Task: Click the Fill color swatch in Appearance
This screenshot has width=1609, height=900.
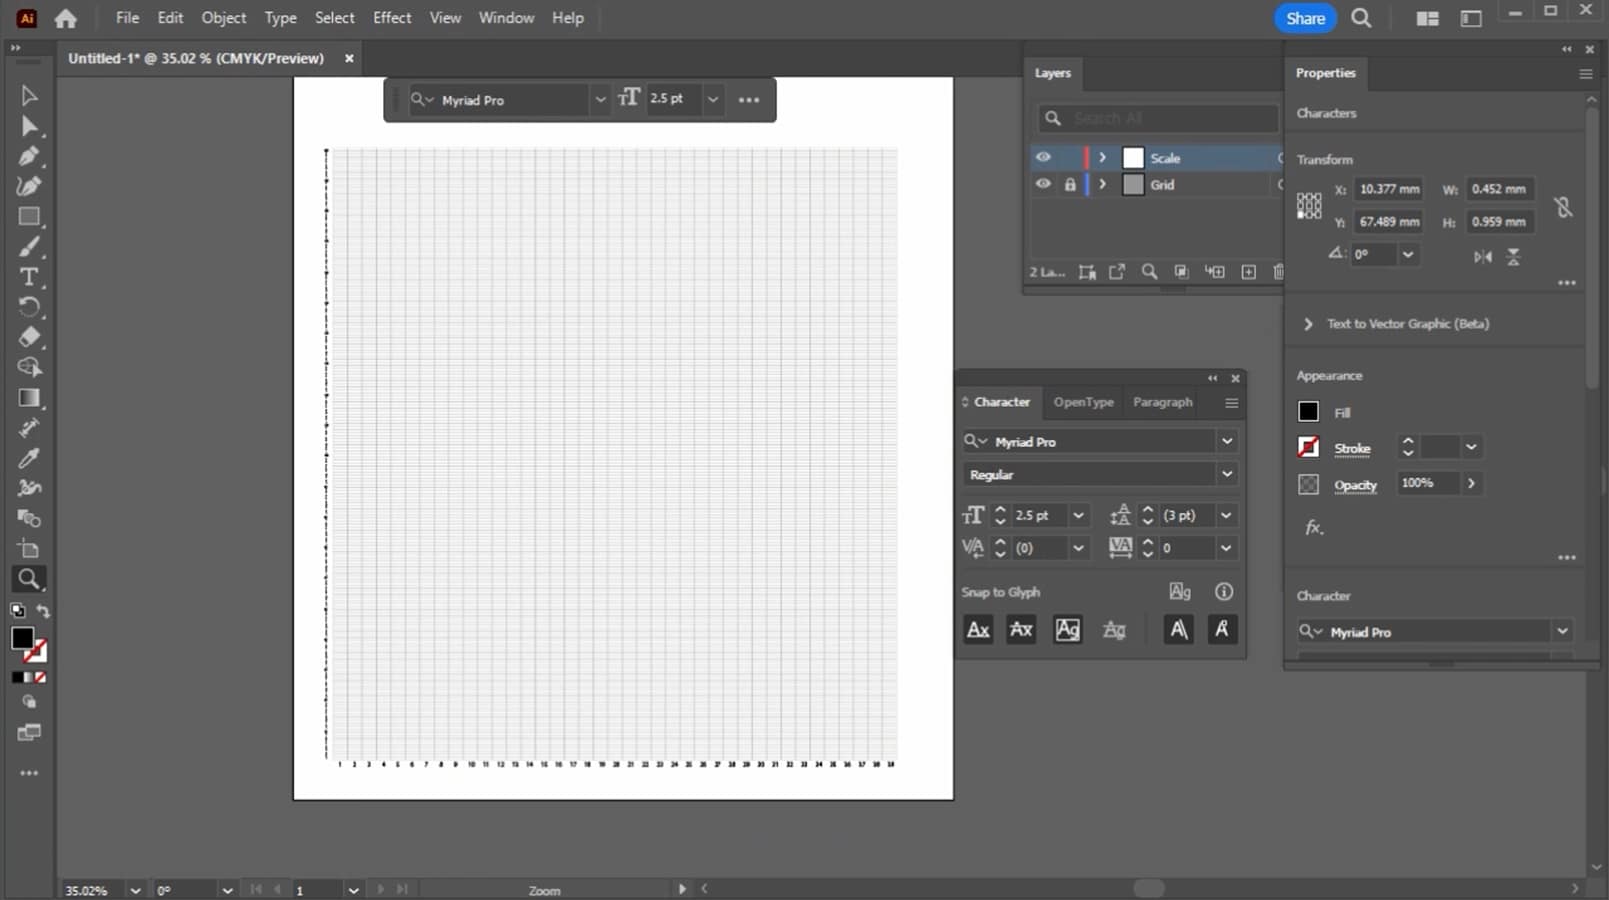Action: [x=1308, y=412]
